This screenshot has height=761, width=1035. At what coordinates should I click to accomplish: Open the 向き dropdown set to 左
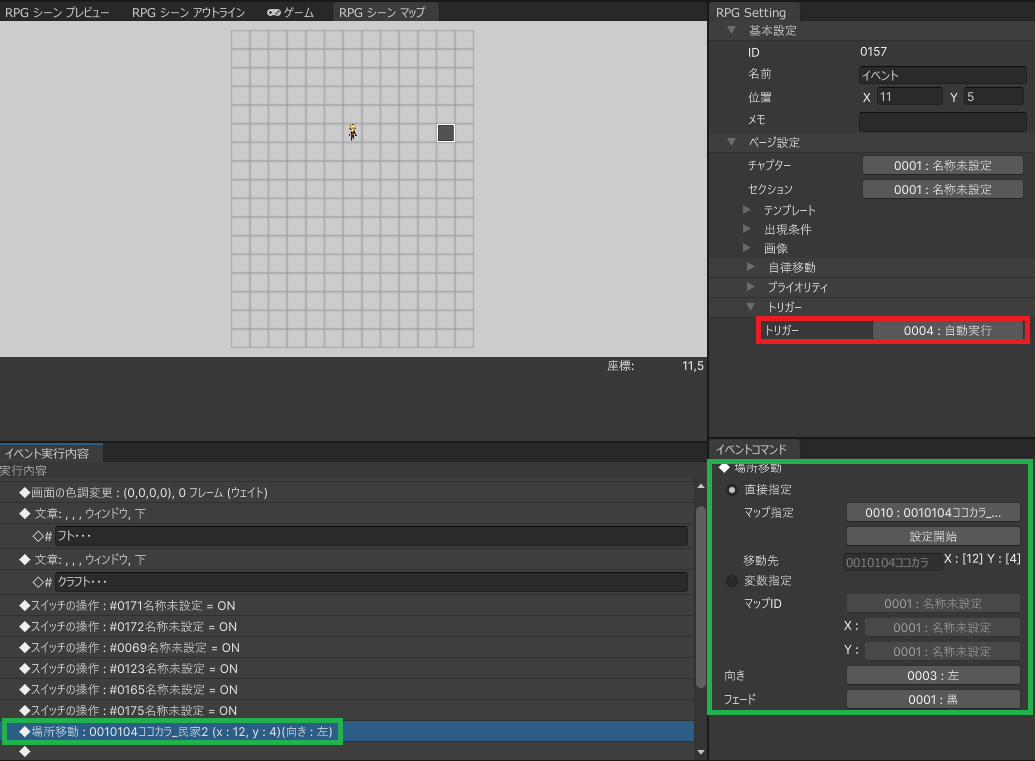933,676
